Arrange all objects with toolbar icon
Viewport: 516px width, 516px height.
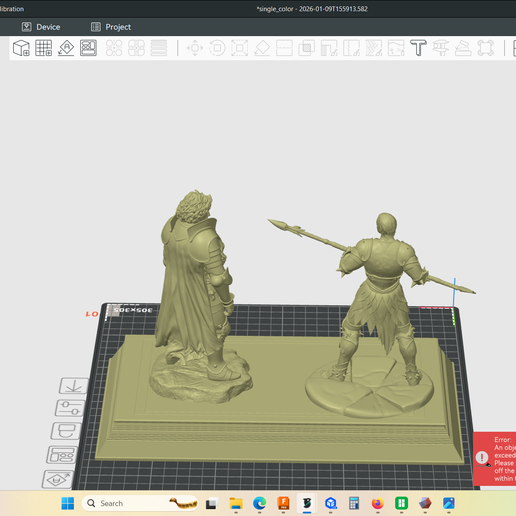[88, 48]
